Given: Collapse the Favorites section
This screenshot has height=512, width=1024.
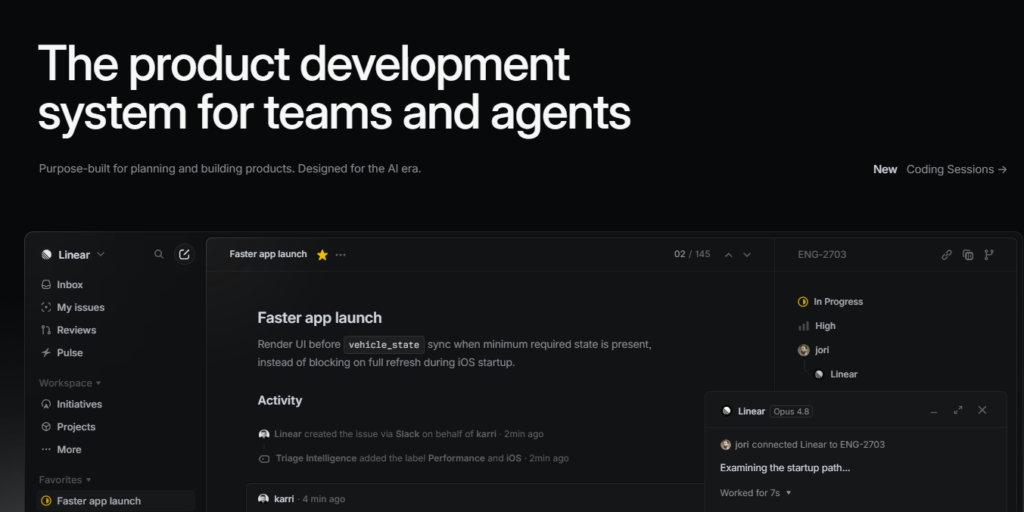Looking at the screenshot, I should click(65, 480).
